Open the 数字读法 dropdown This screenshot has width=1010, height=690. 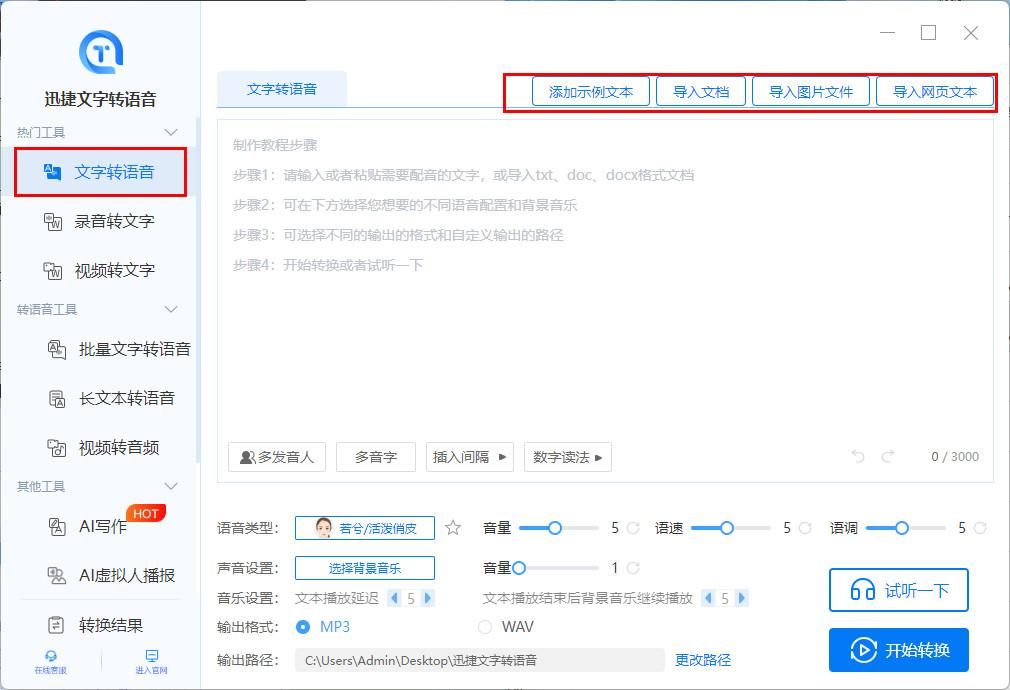tap(567, 457)
